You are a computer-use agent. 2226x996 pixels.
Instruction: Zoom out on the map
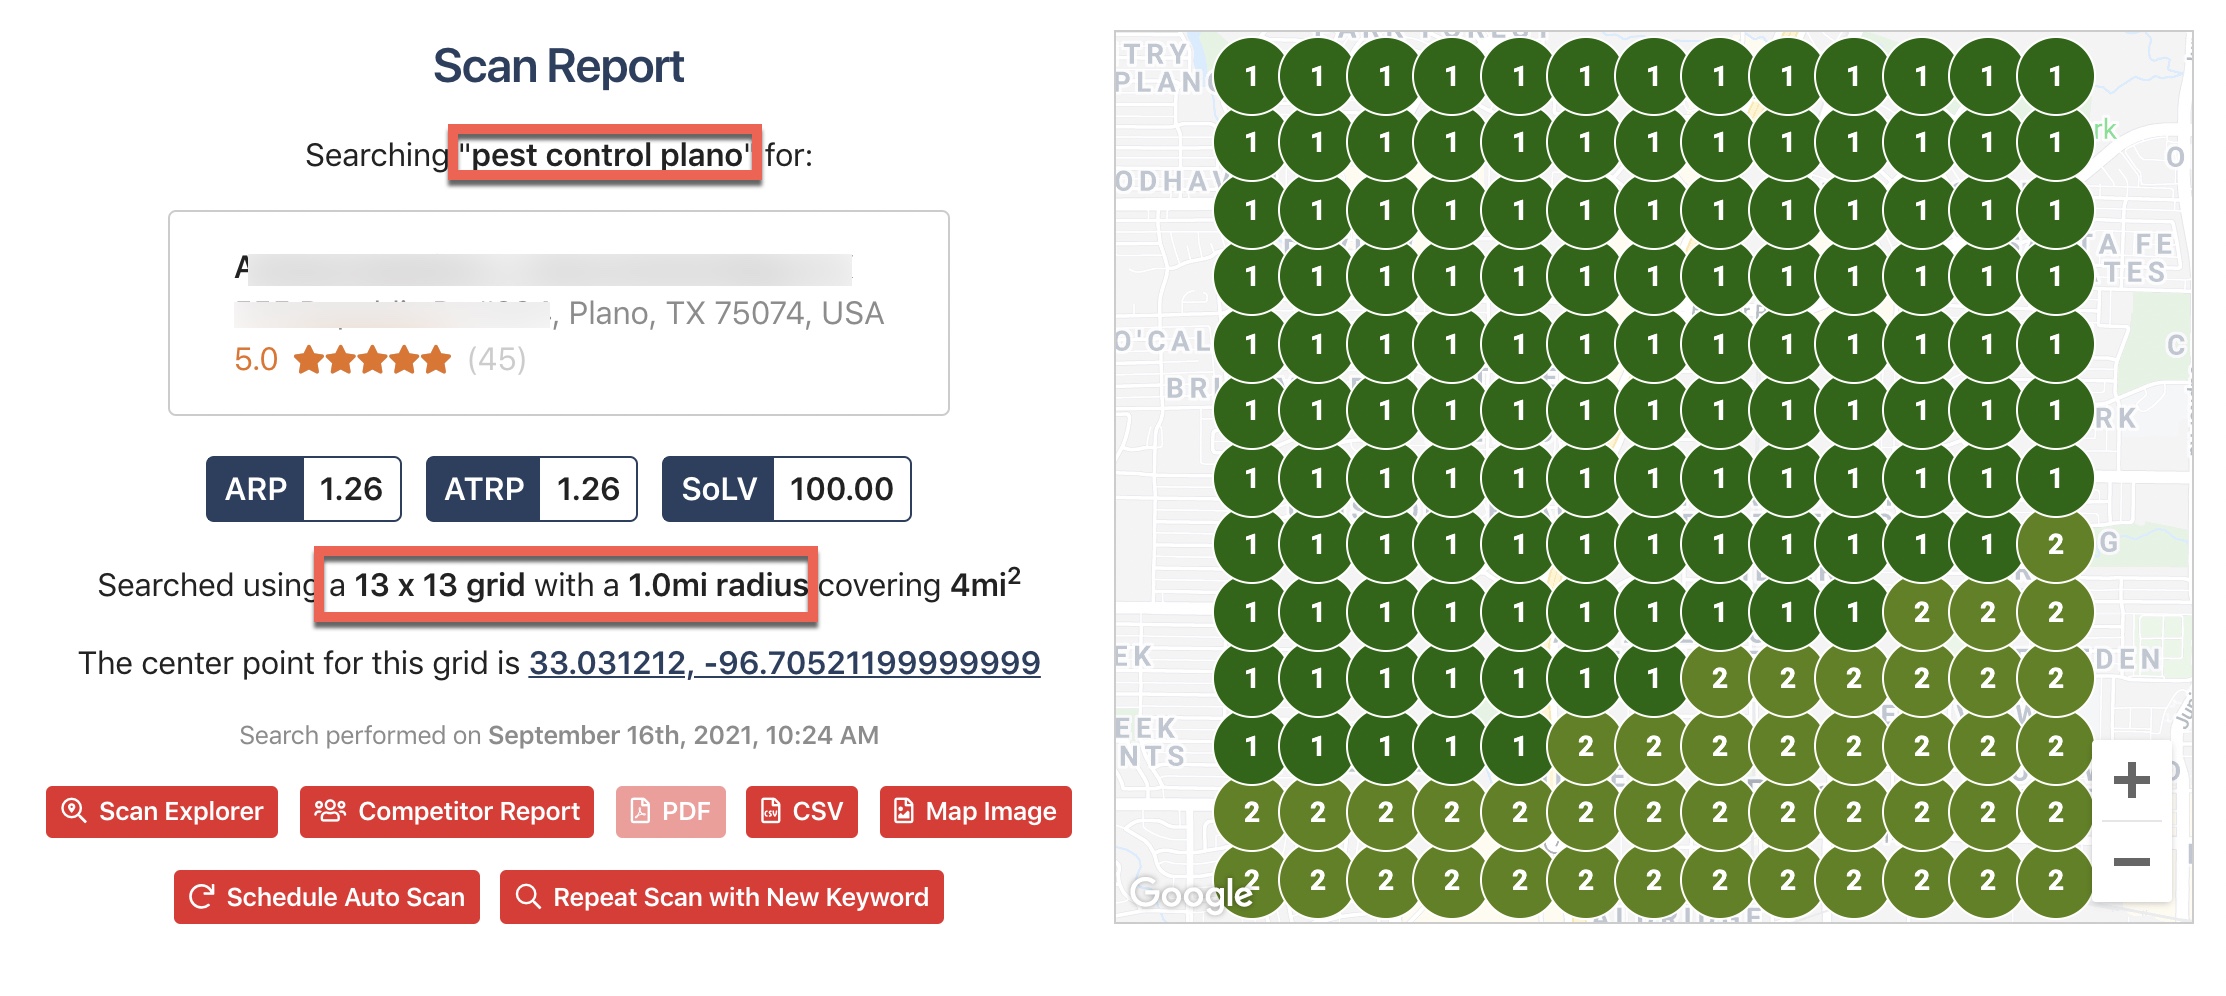click(x=2131, y=862)
